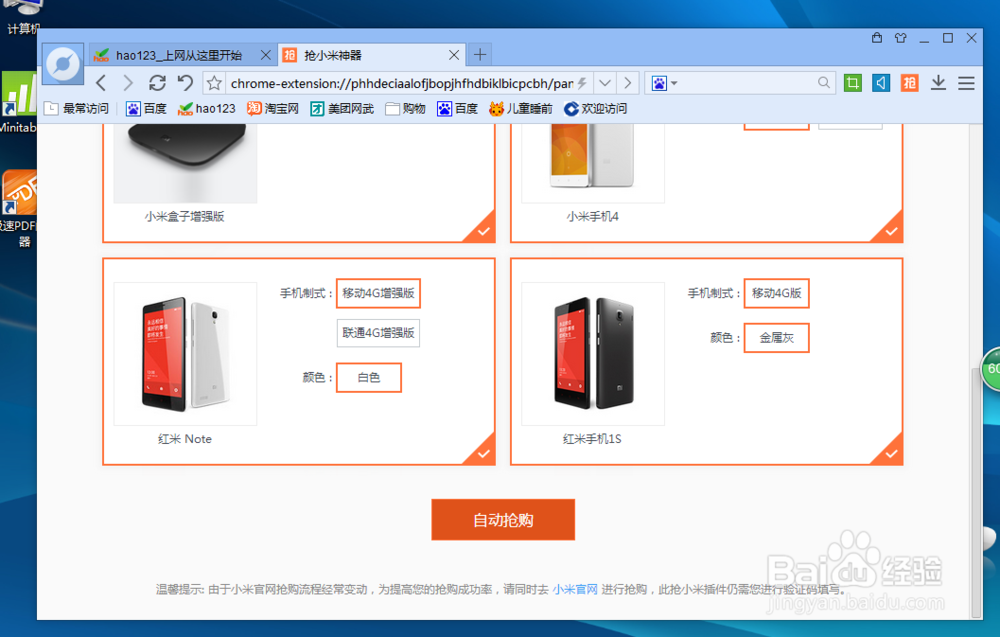Screen dimensions: 1000x637
Task: Open the green screenshot crop tool
Action: (853, 83)
